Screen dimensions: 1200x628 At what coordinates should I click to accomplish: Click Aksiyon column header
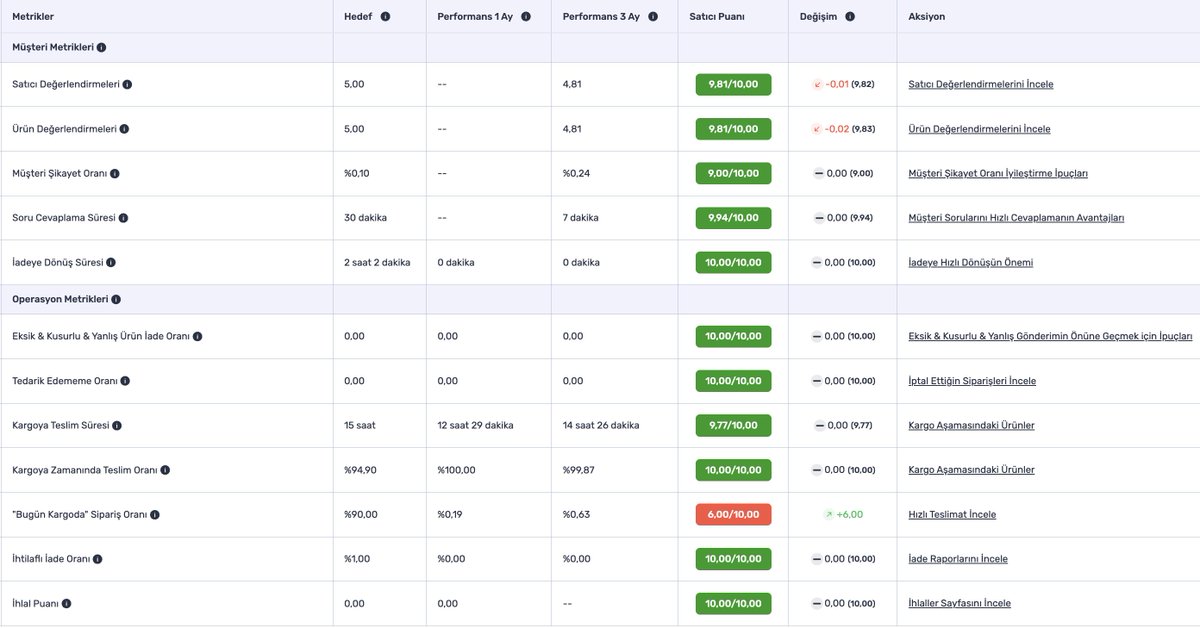click(x=927, y=17)
